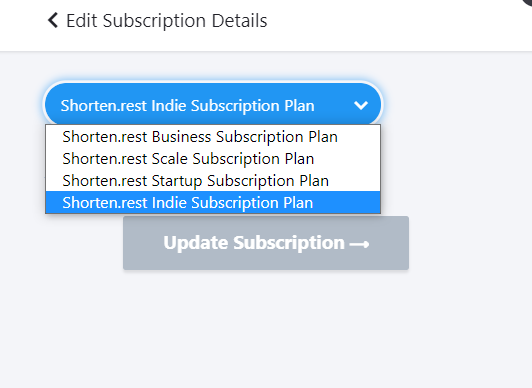Click the word Business in the plan list
This screenshot has width=532, height=388.
(x=182, y=137)
